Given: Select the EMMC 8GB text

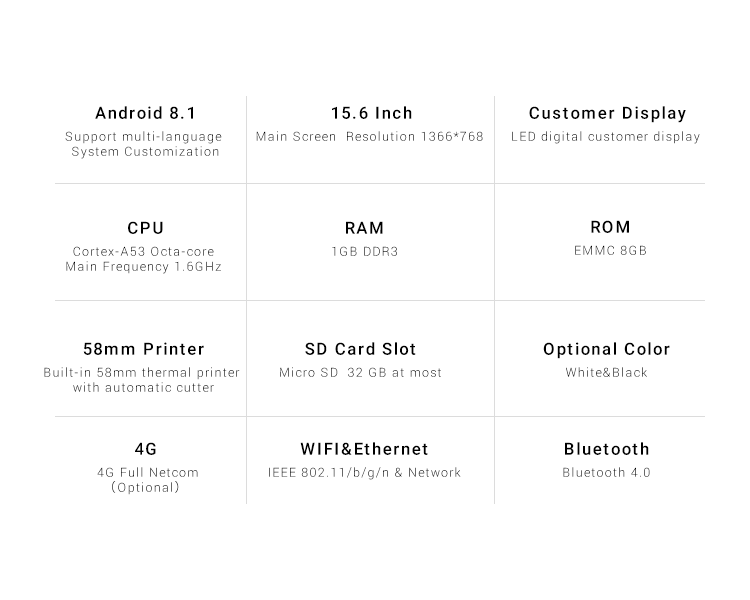Looking at the screenshot, I should coord(610,251).
